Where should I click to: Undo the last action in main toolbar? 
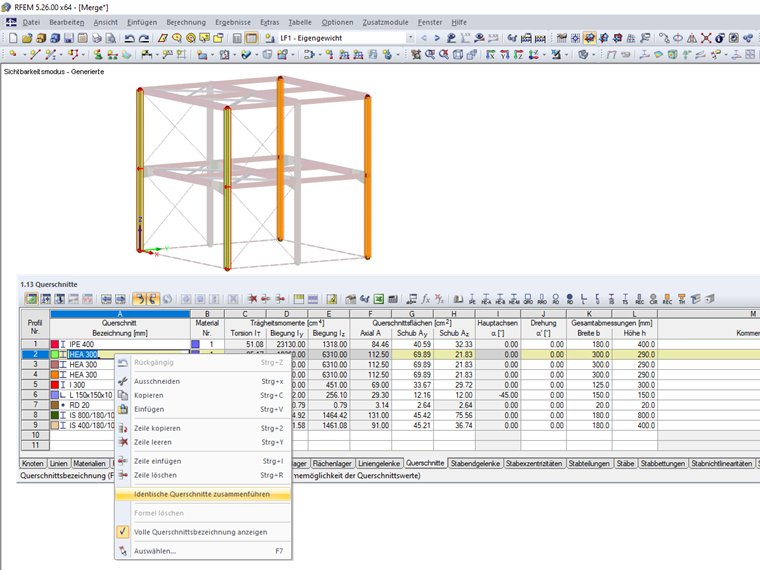(129, 38)
